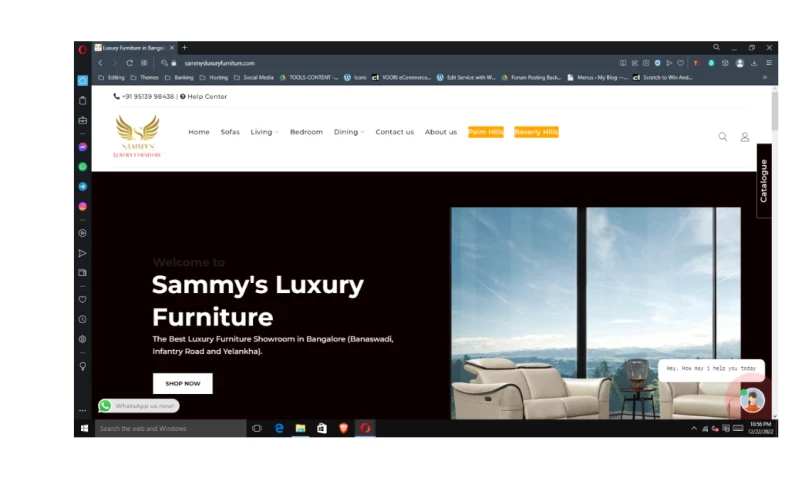Open Instagram in the Opera sidebar

(83, 207)
